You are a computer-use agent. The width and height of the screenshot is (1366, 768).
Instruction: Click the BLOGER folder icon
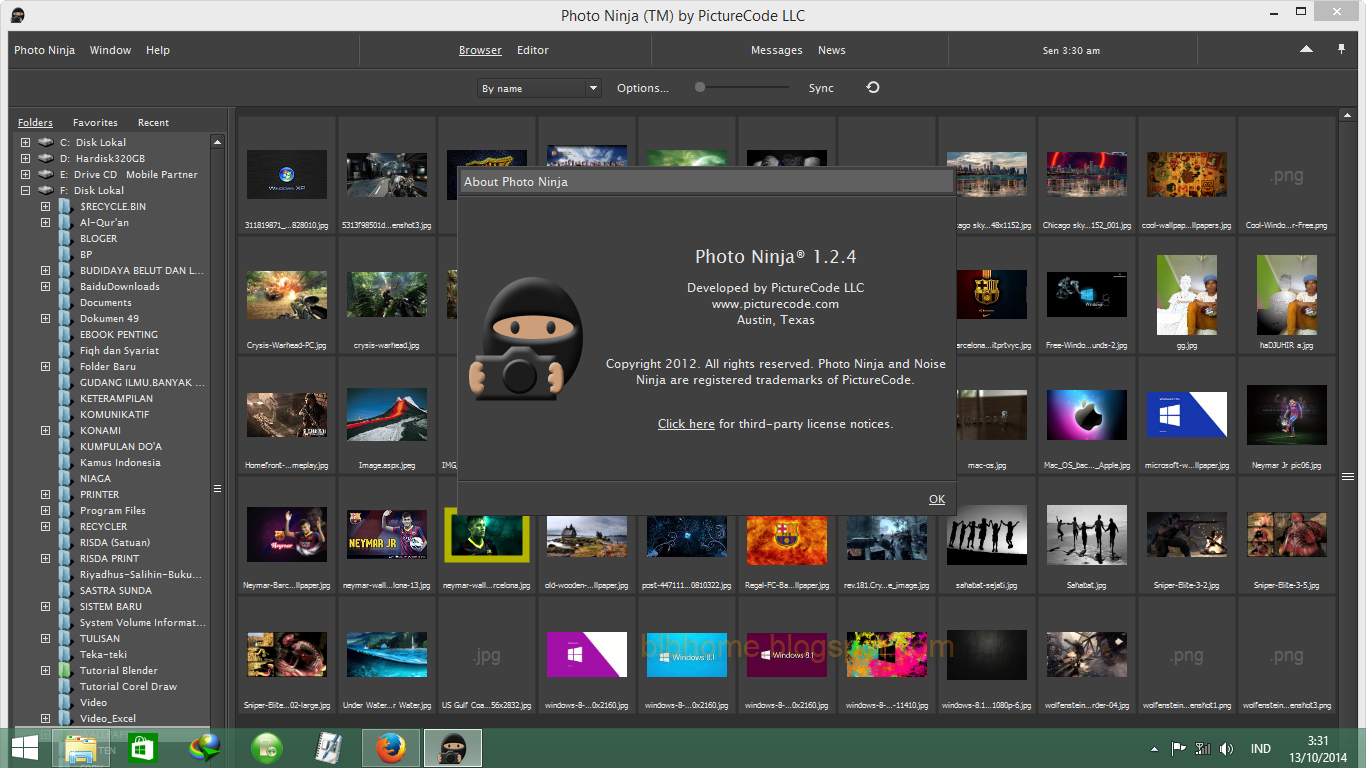tap(66, 238)
